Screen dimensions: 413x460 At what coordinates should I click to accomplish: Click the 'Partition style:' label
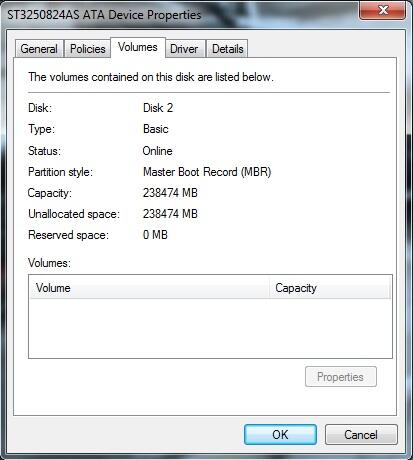pyautogui.click(x=60, y=172)
